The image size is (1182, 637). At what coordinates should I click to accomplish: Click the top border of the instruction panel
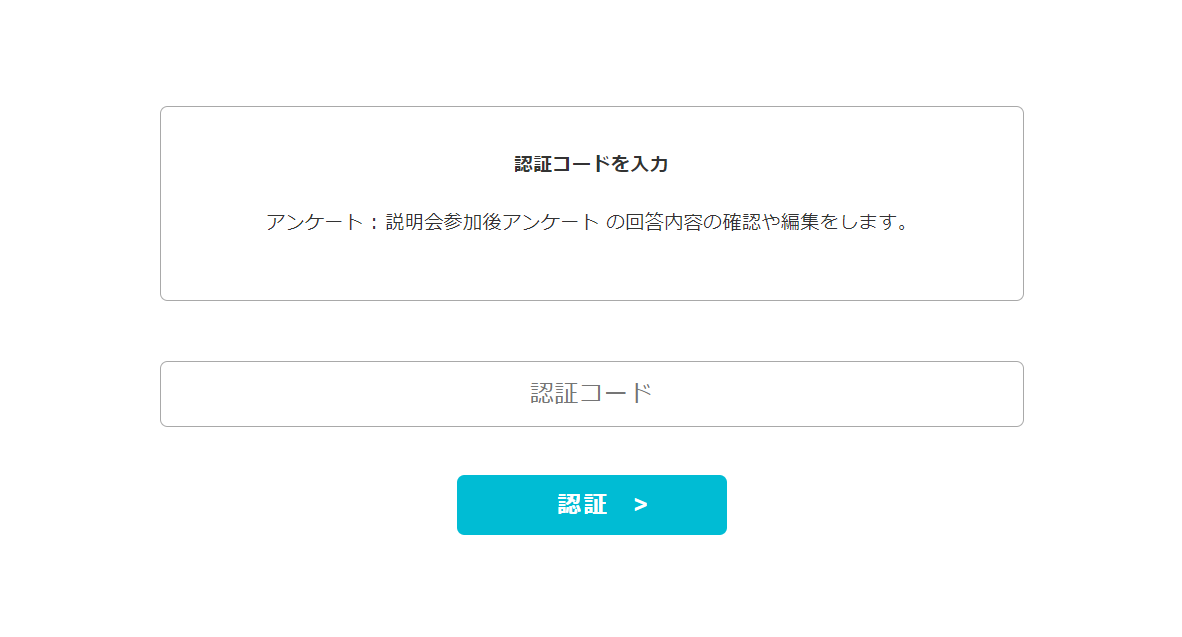click(591, 107)
